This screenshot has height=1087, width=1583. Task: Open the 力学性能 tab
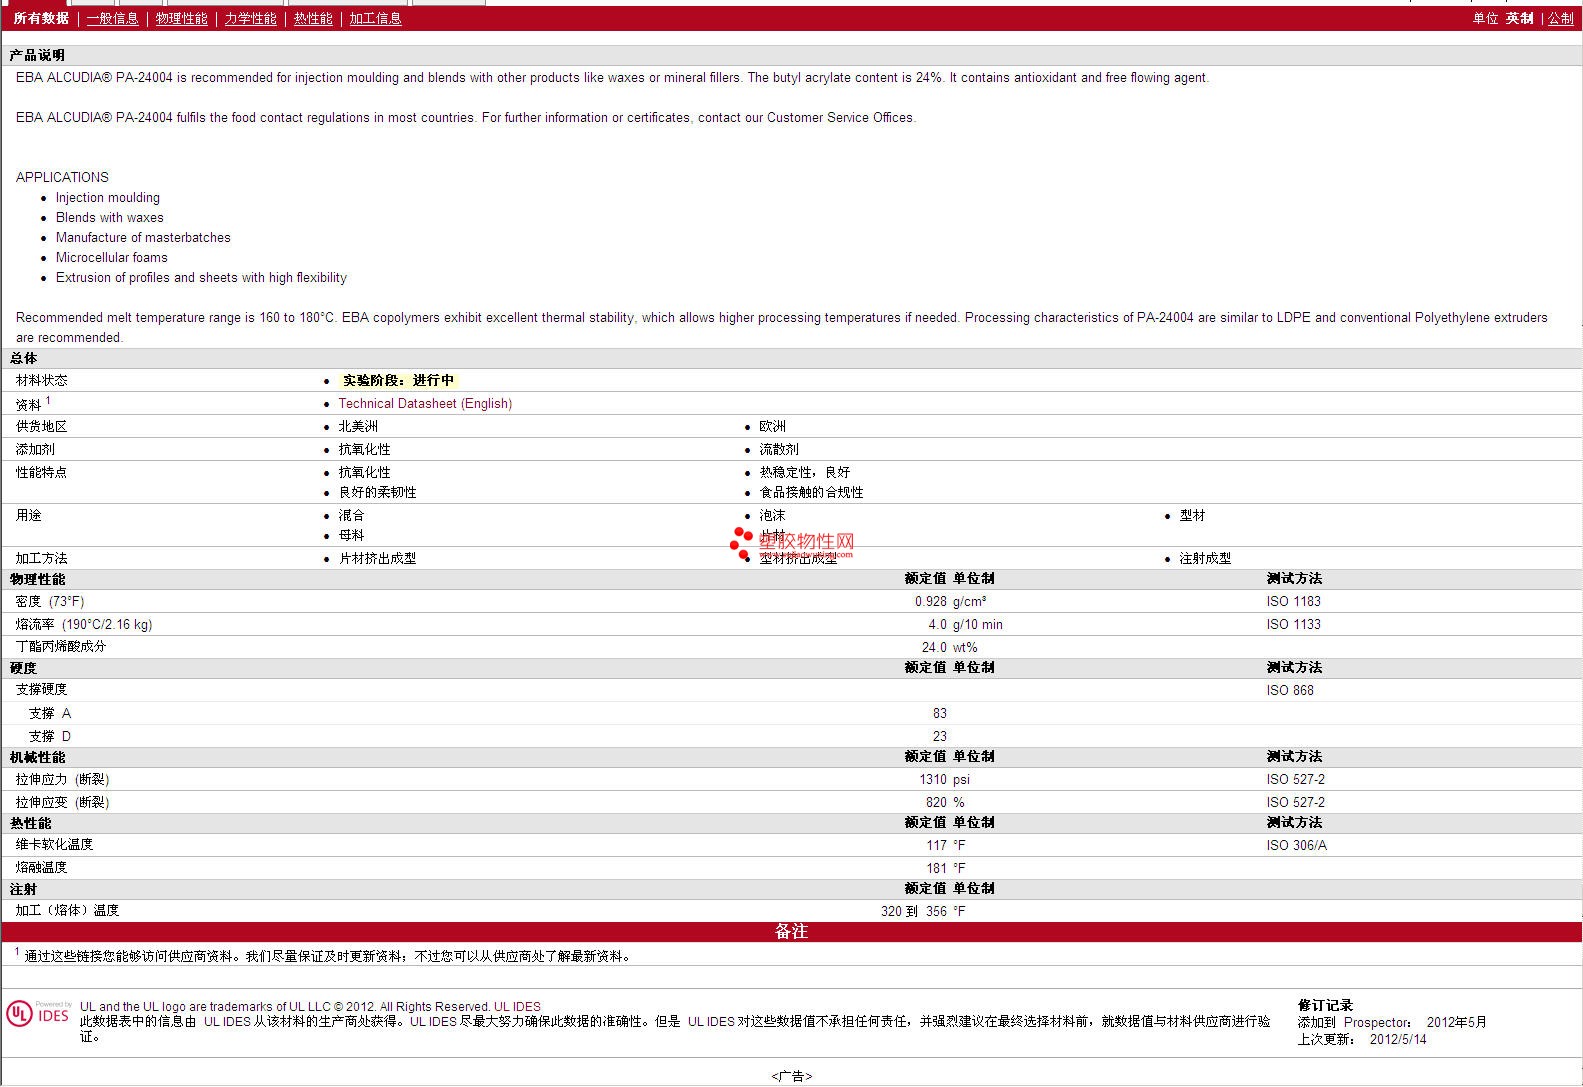pyautogui.click(x=250, y=18)
